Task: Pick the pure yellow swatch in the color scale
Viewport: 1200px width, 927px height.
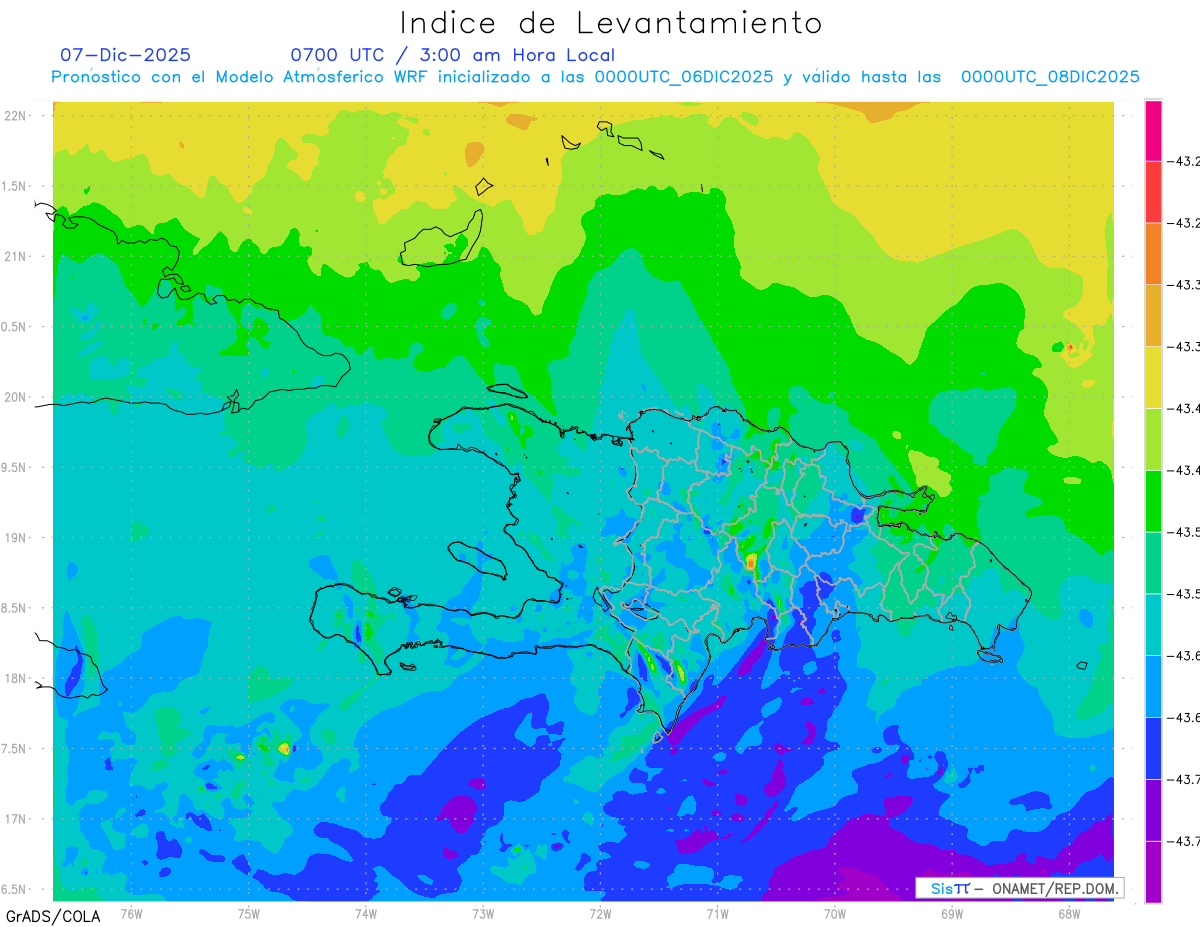Action: coord(1153,377)
